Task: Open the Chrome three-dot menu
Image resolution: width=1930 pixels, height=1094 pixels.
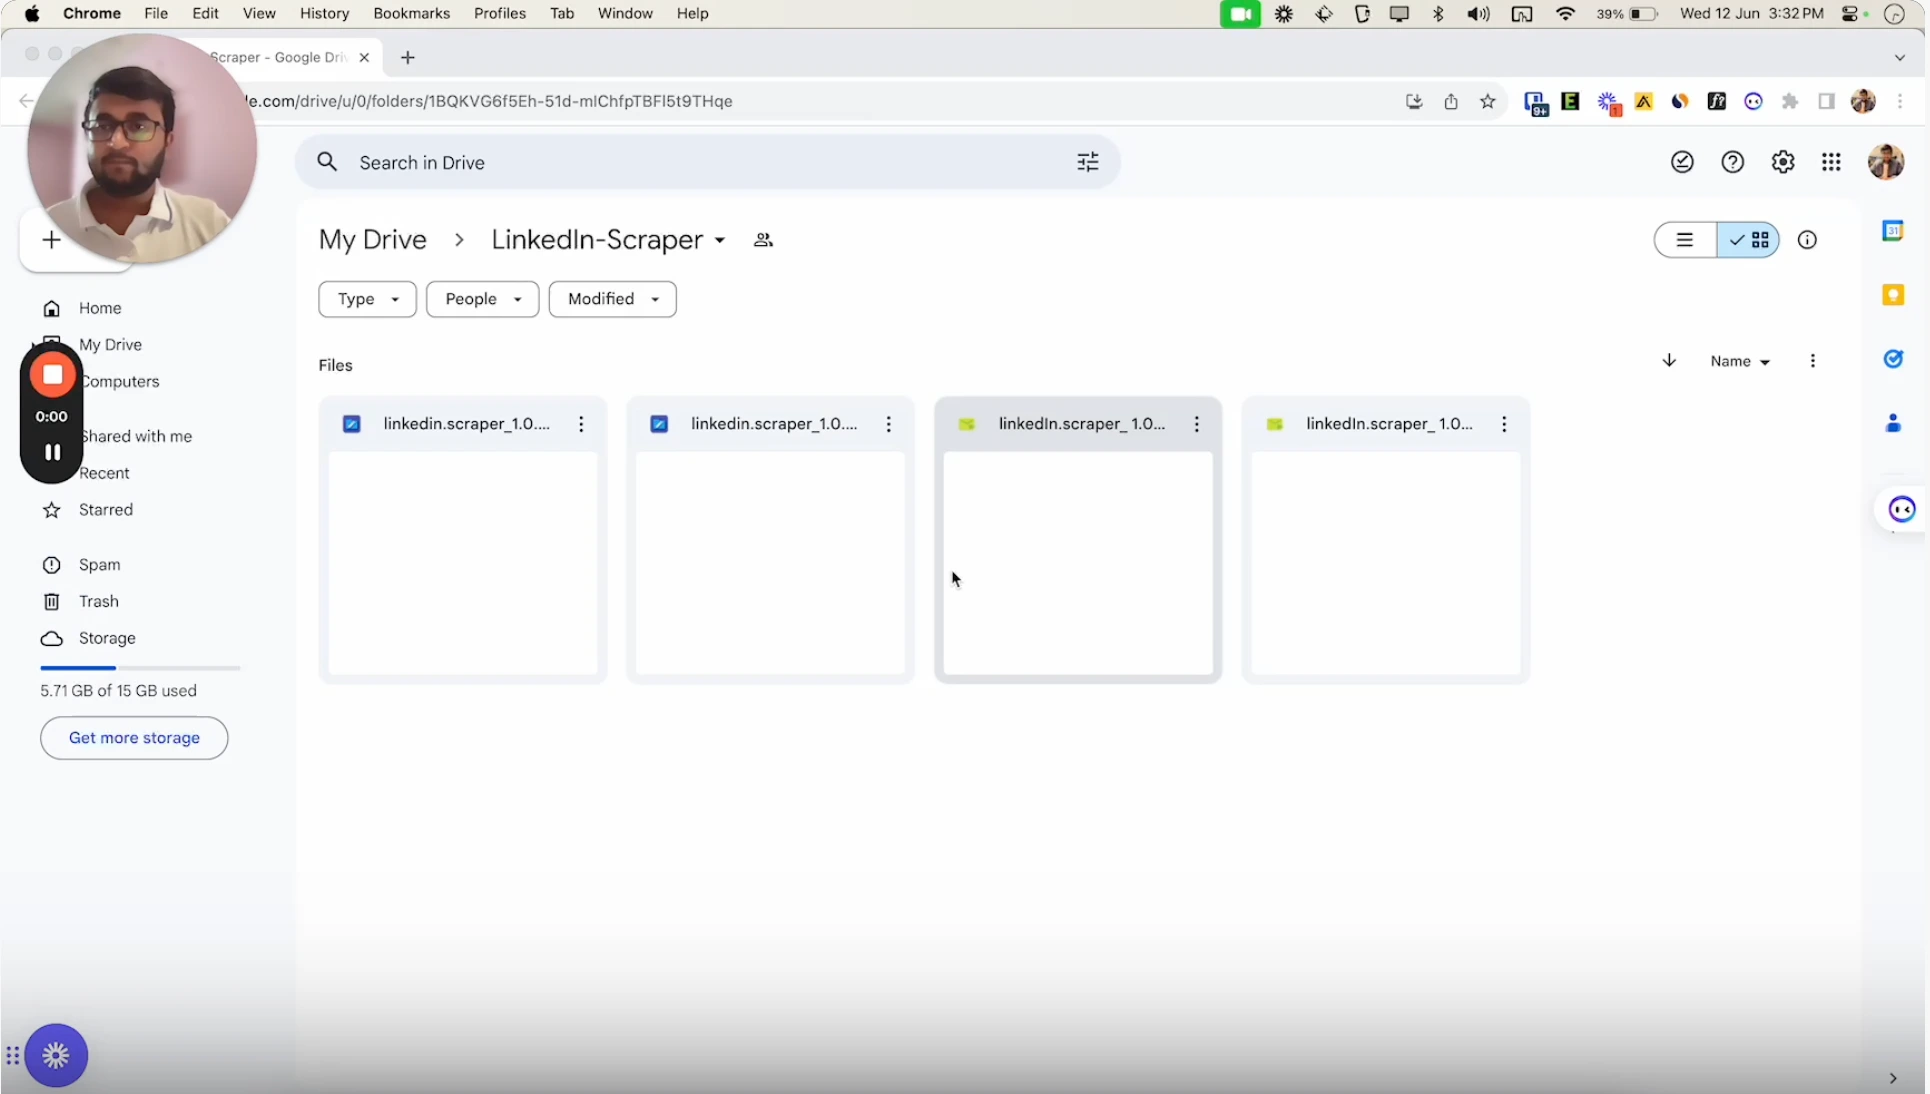Action: 1900,101
